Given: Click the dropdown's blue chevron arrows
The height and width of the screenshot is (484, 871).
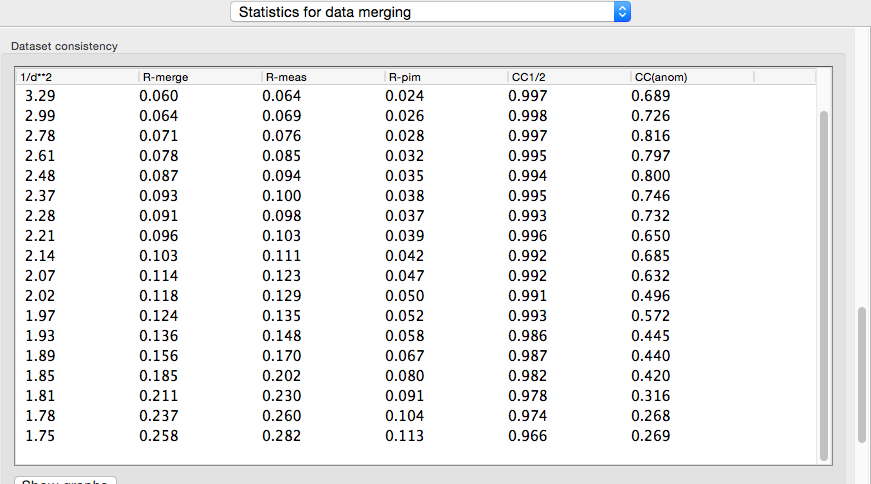Looking at the screenshot, I should (622, 13).
